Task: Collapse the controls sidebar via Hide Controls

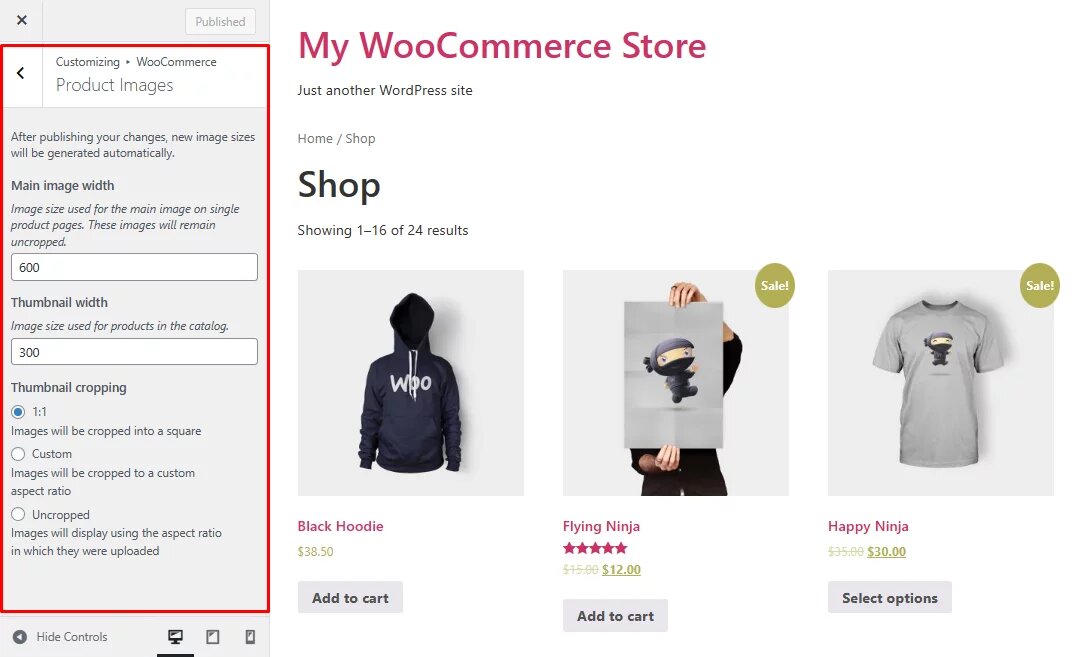Action: 70,637
